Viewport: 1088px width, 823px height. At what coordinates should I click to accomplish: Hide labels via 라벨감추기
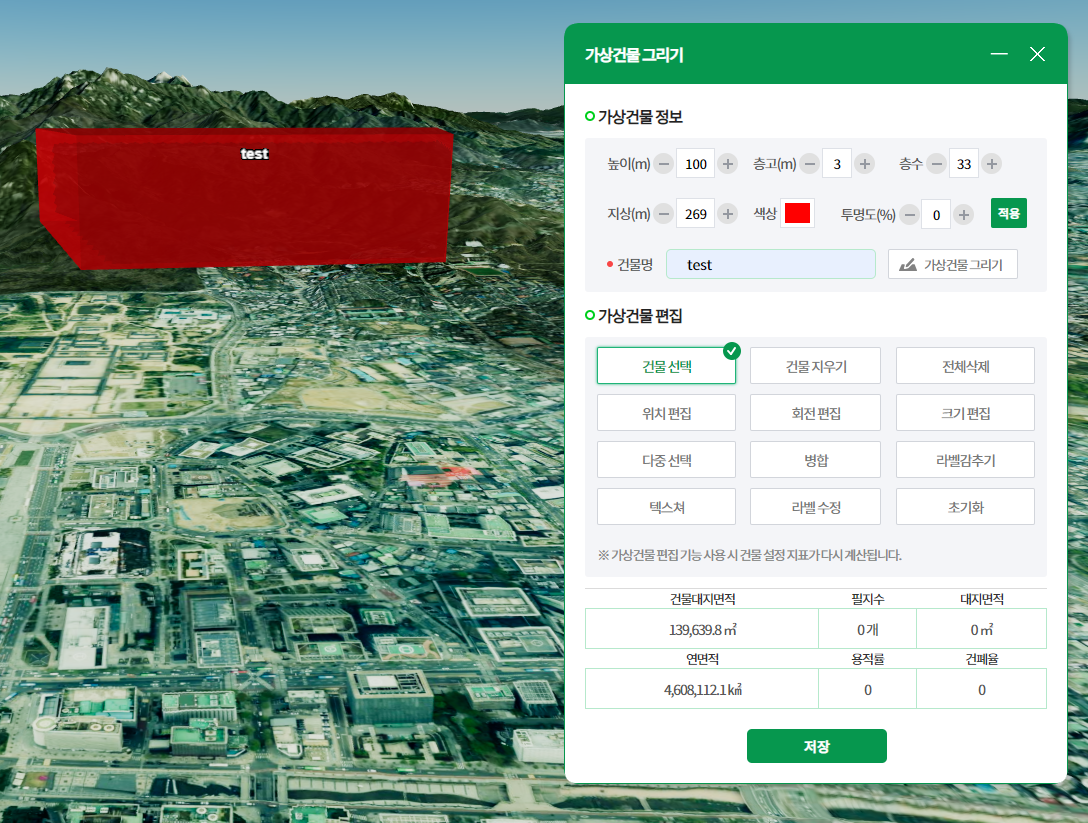pyautogui.click(x=965, y=460)
